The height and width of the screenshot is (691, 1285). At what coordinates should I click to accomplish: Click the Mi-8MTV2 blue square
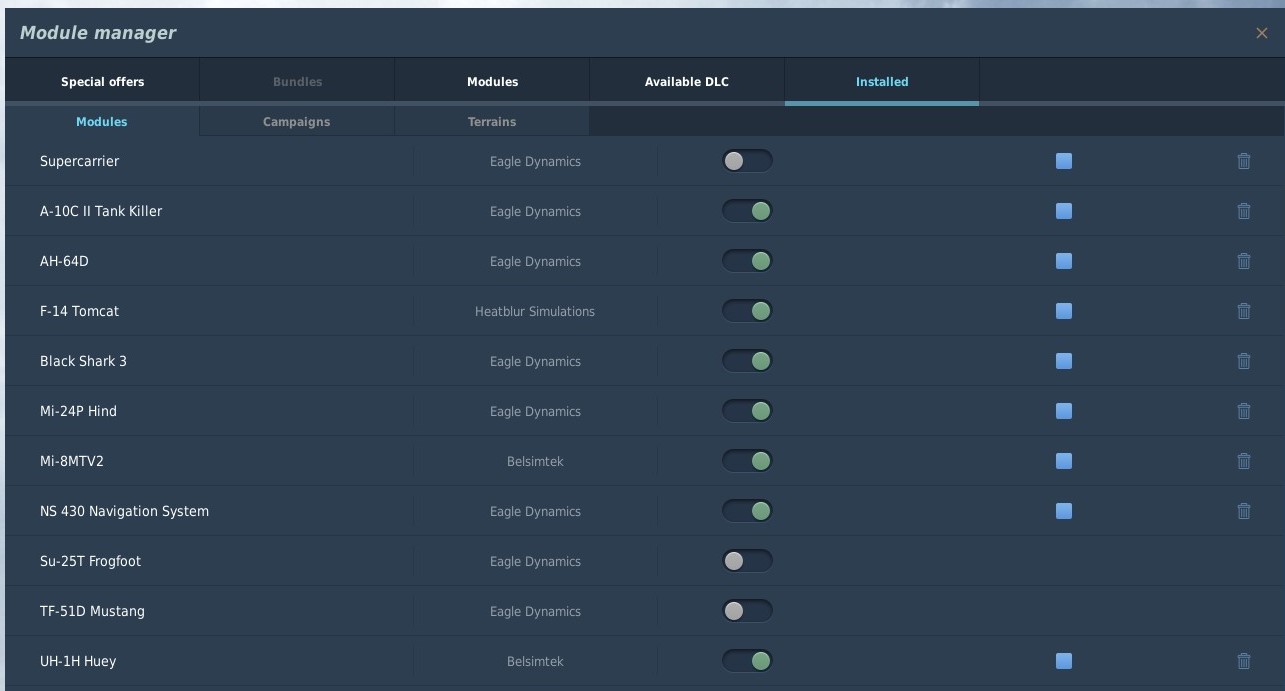(x=1064, y=461)
